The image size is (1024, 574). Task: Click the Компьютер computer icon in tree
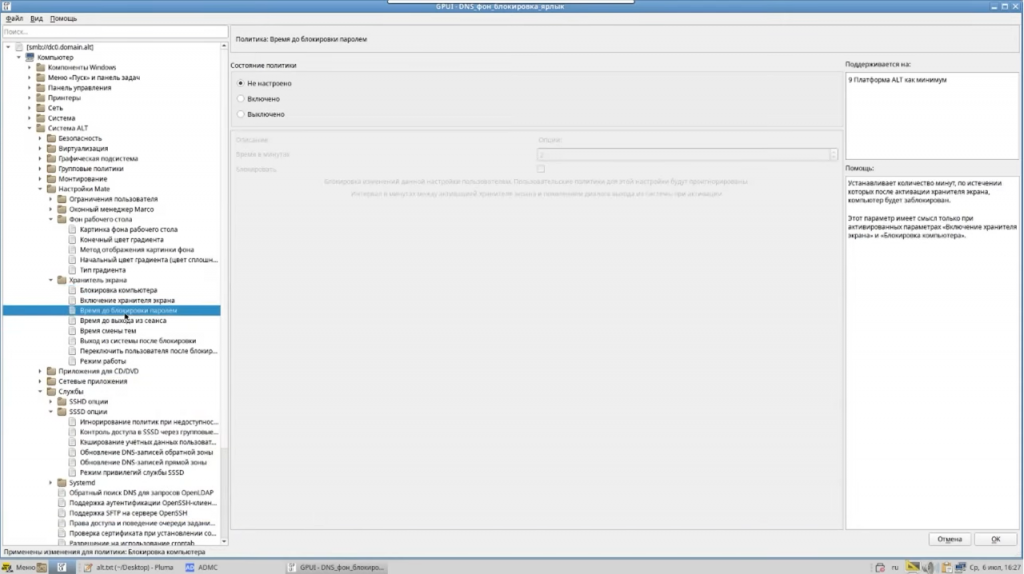click(x=30, y=57)
